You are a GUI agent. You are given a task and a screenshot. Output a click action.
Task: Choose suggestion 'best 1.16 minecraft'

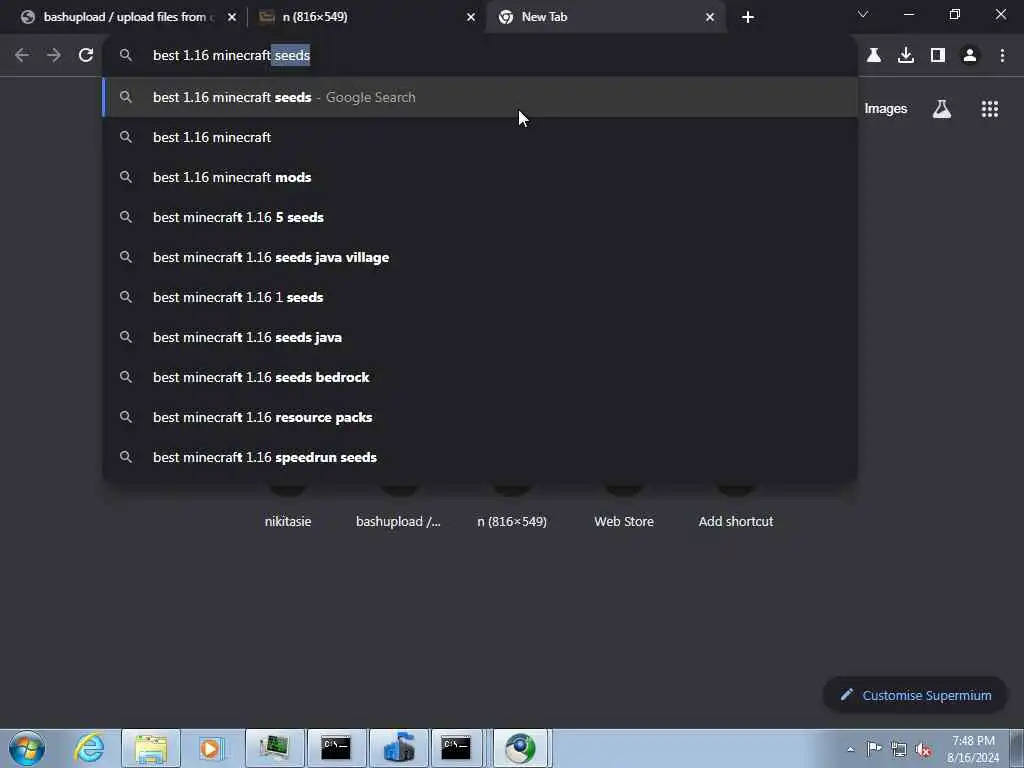click(x=480, y=137)
